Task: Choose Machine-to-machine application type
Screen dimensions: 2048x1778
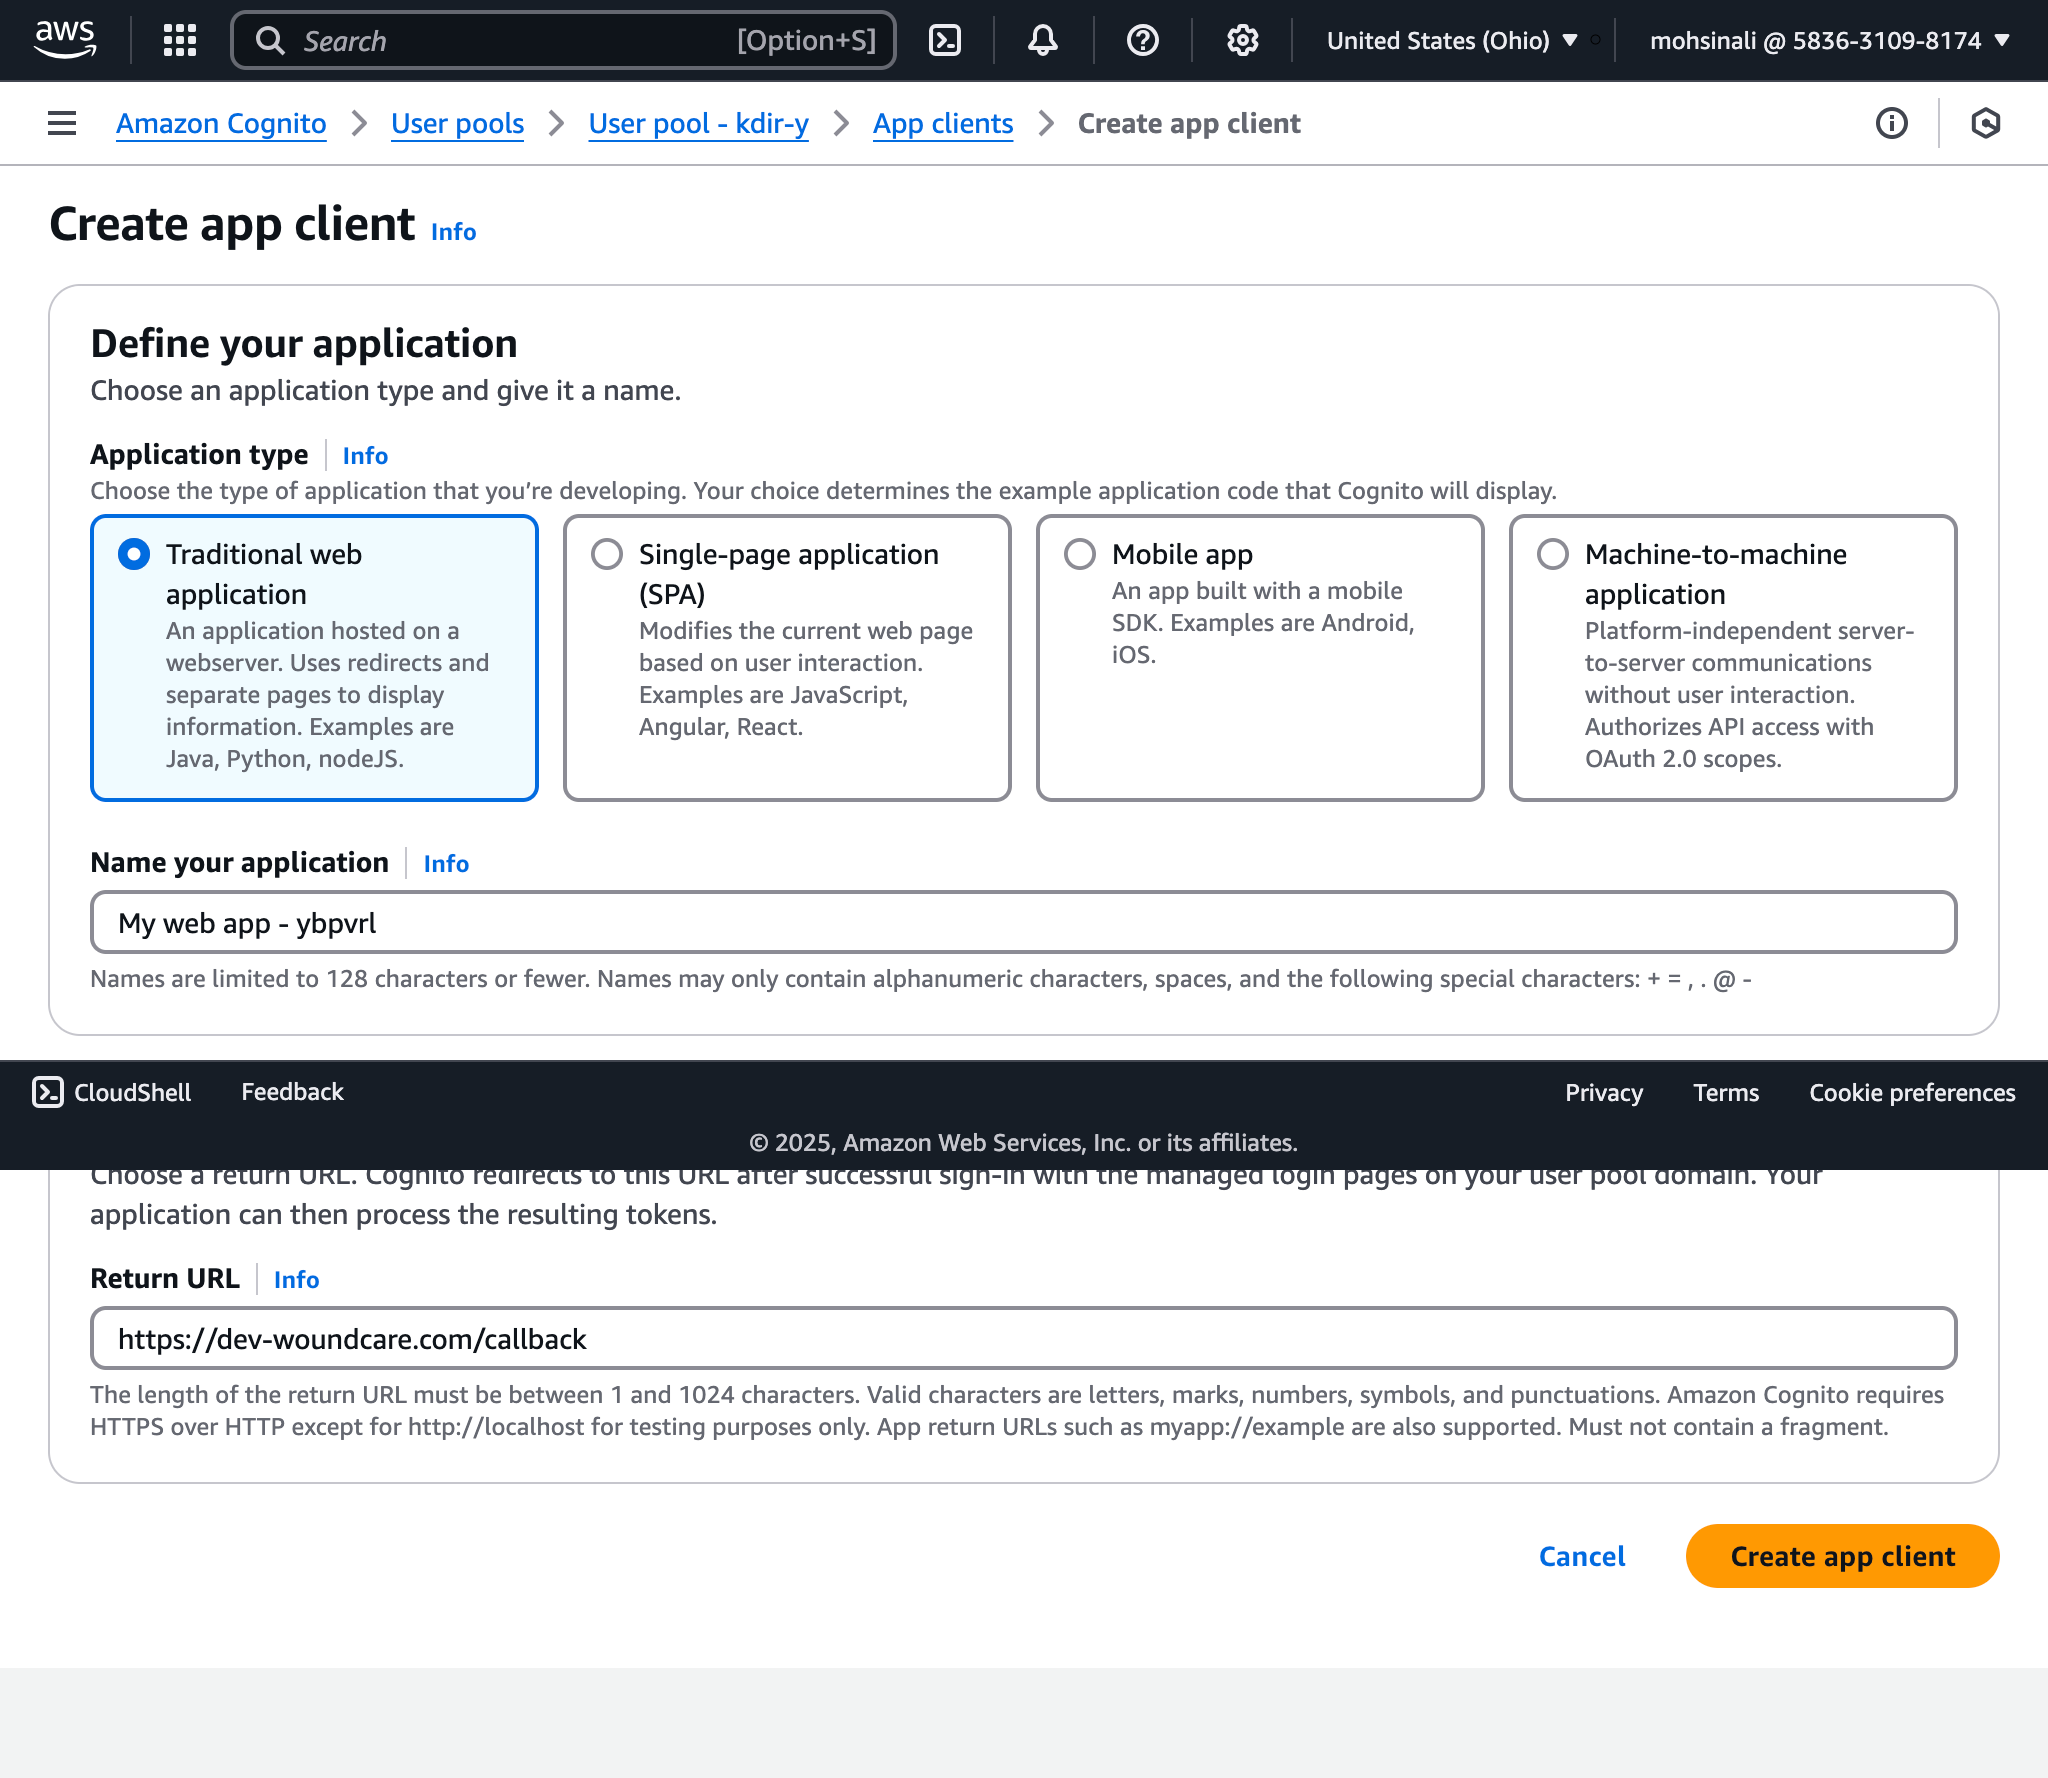Action: tap(1552, 554)
